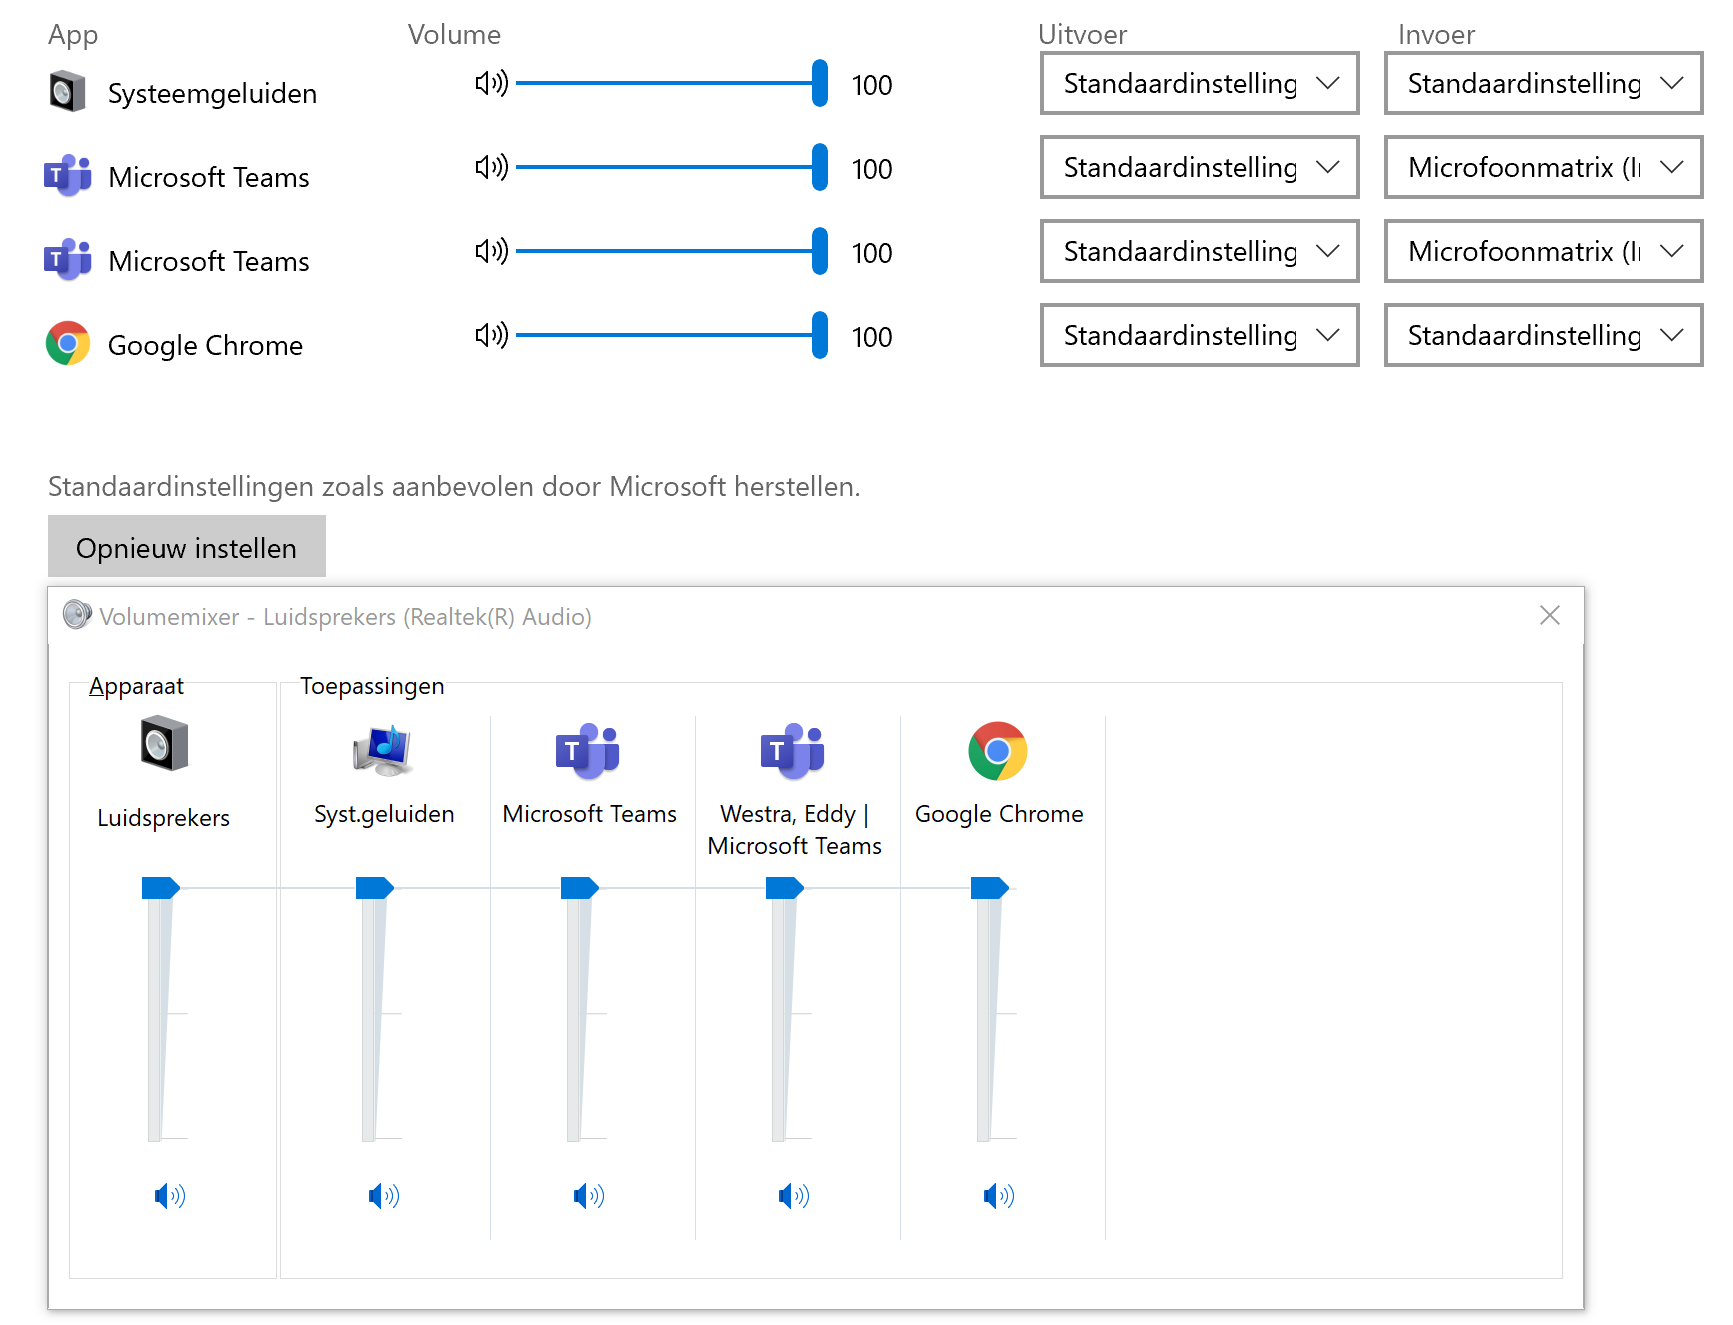Open Invoer dropdown for Systeemgeluiden

pyautogui.click(x=1543, y=83)
